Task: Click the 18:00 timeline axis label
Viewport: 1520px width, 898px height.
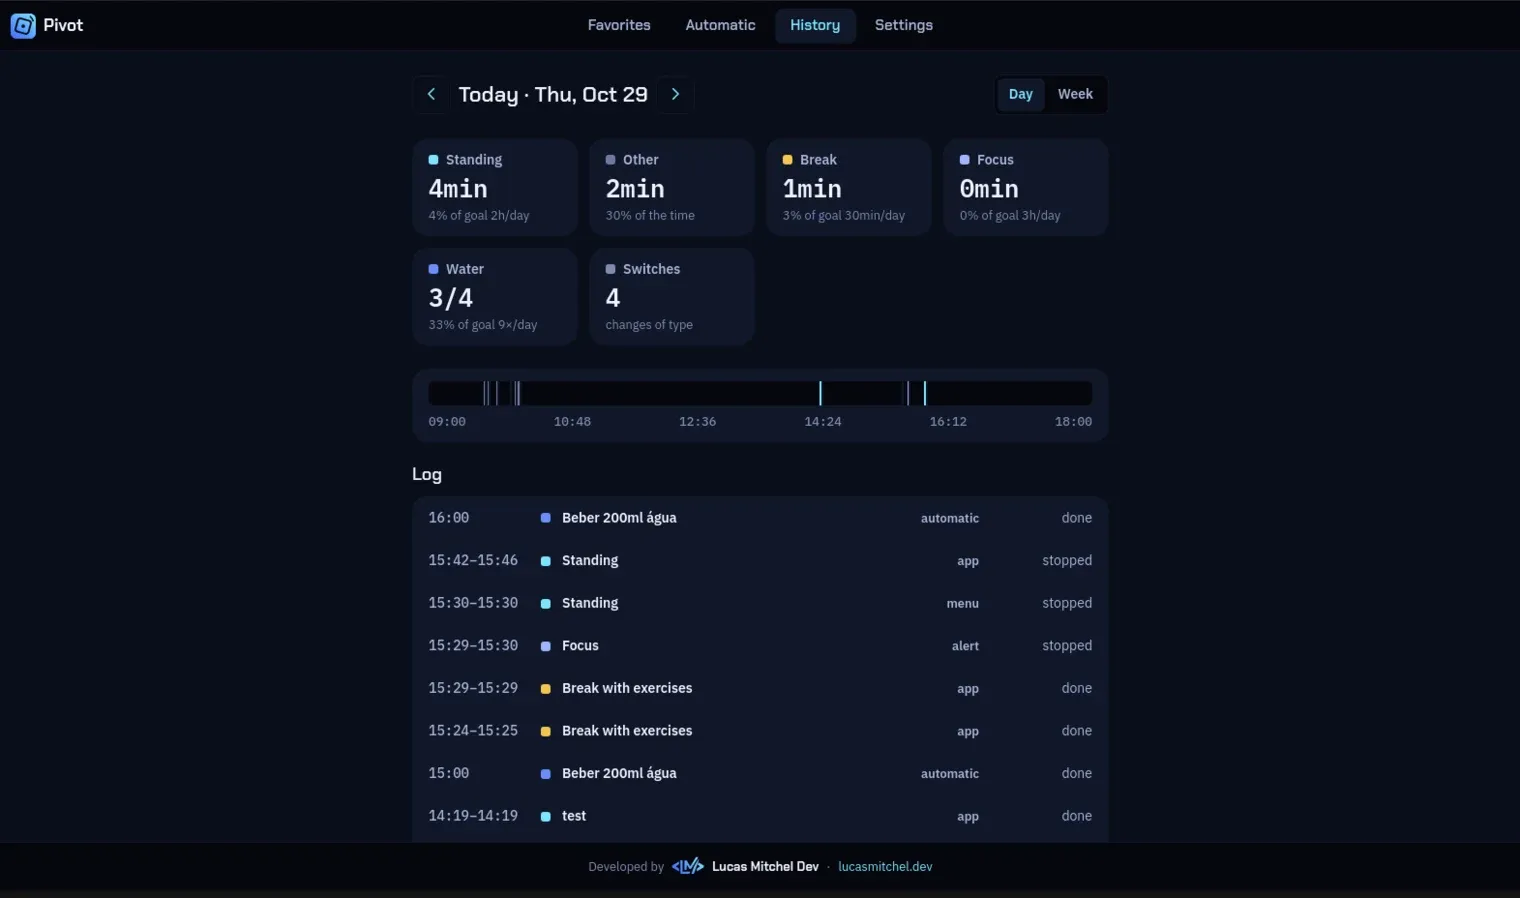Action: click(x=1073, y=422)
